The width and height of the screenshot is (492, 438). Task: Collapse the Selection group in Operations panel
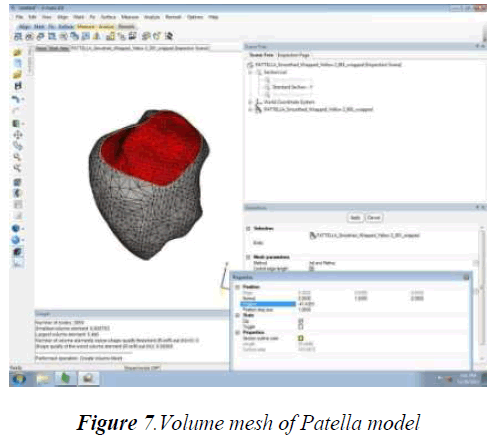pyautogui.click(x=248, y=228)
